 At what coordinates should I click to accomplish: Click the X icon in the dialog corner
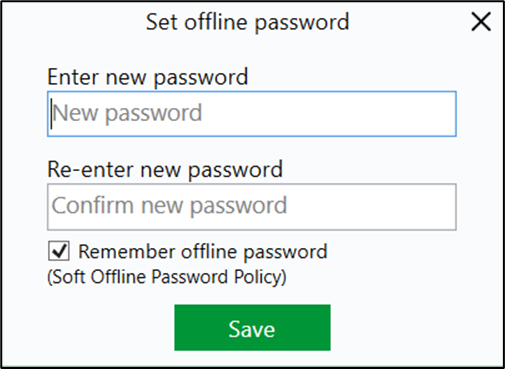[x=481, y=22]
